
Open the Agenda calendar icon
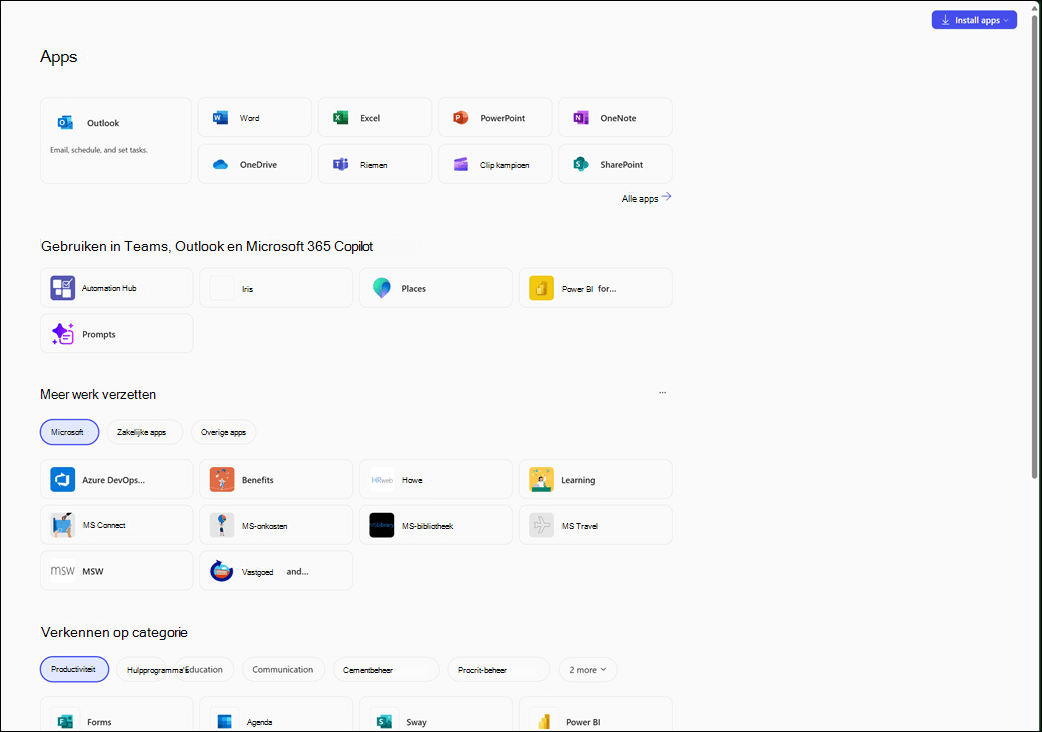[225, 722]
